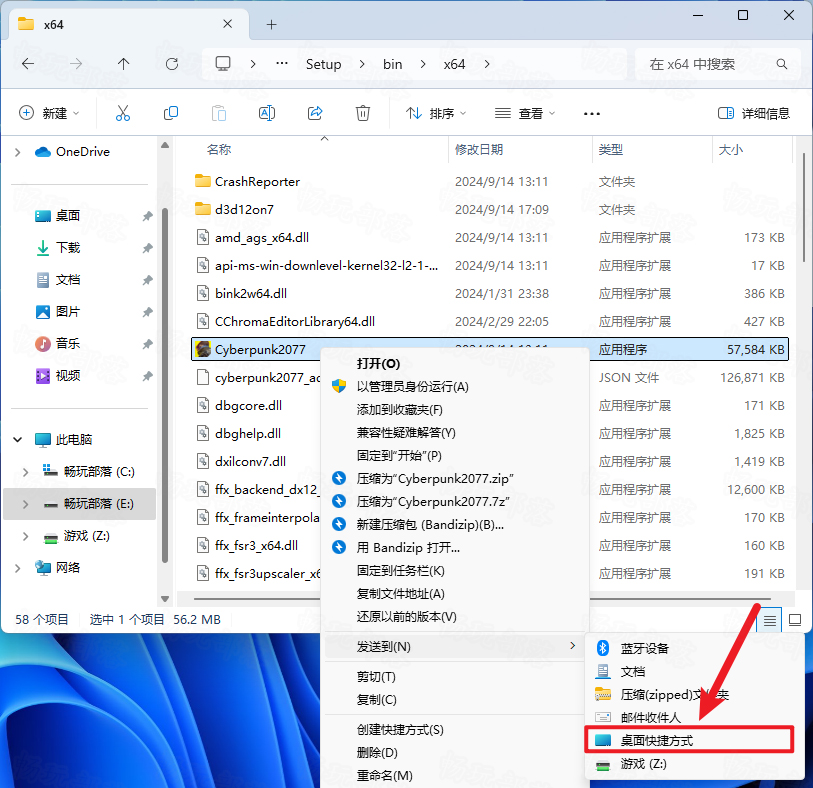Image resolution: width=813 pixels, height=788 pixels.
Task: Open the 新建 dropdown
Action: pos(49,113)
